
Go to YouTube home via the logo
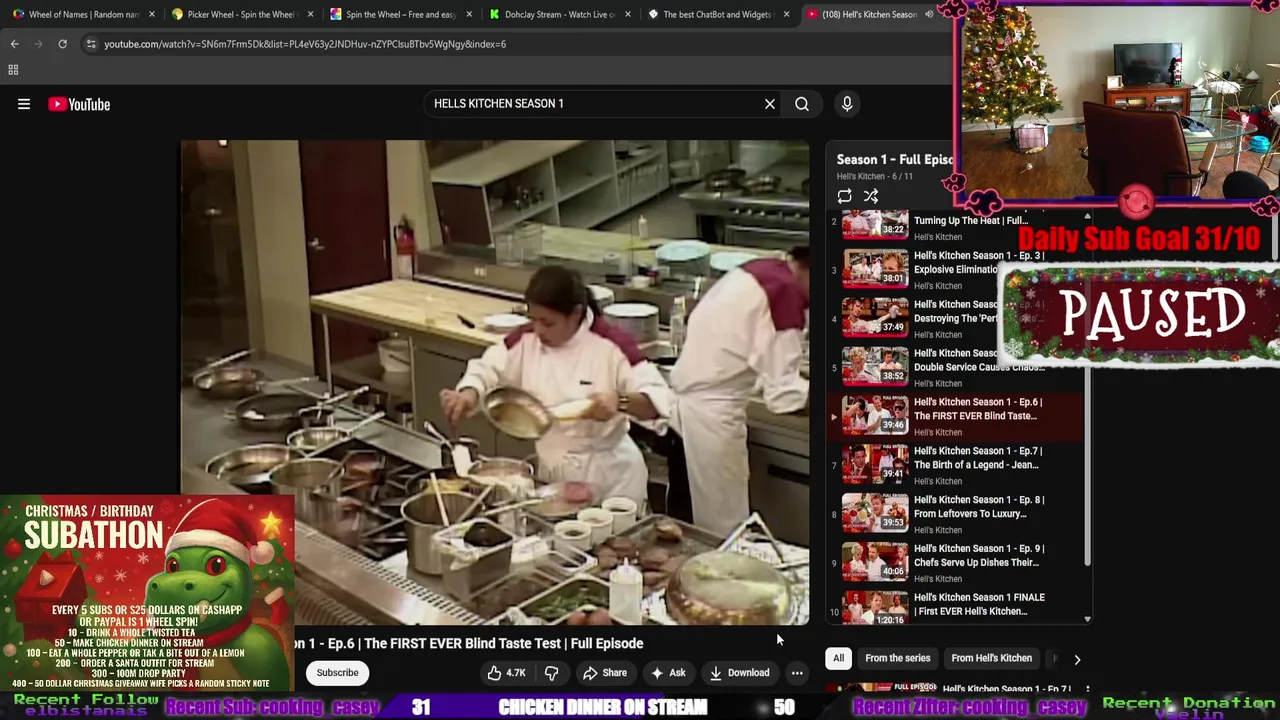point(79,104)
